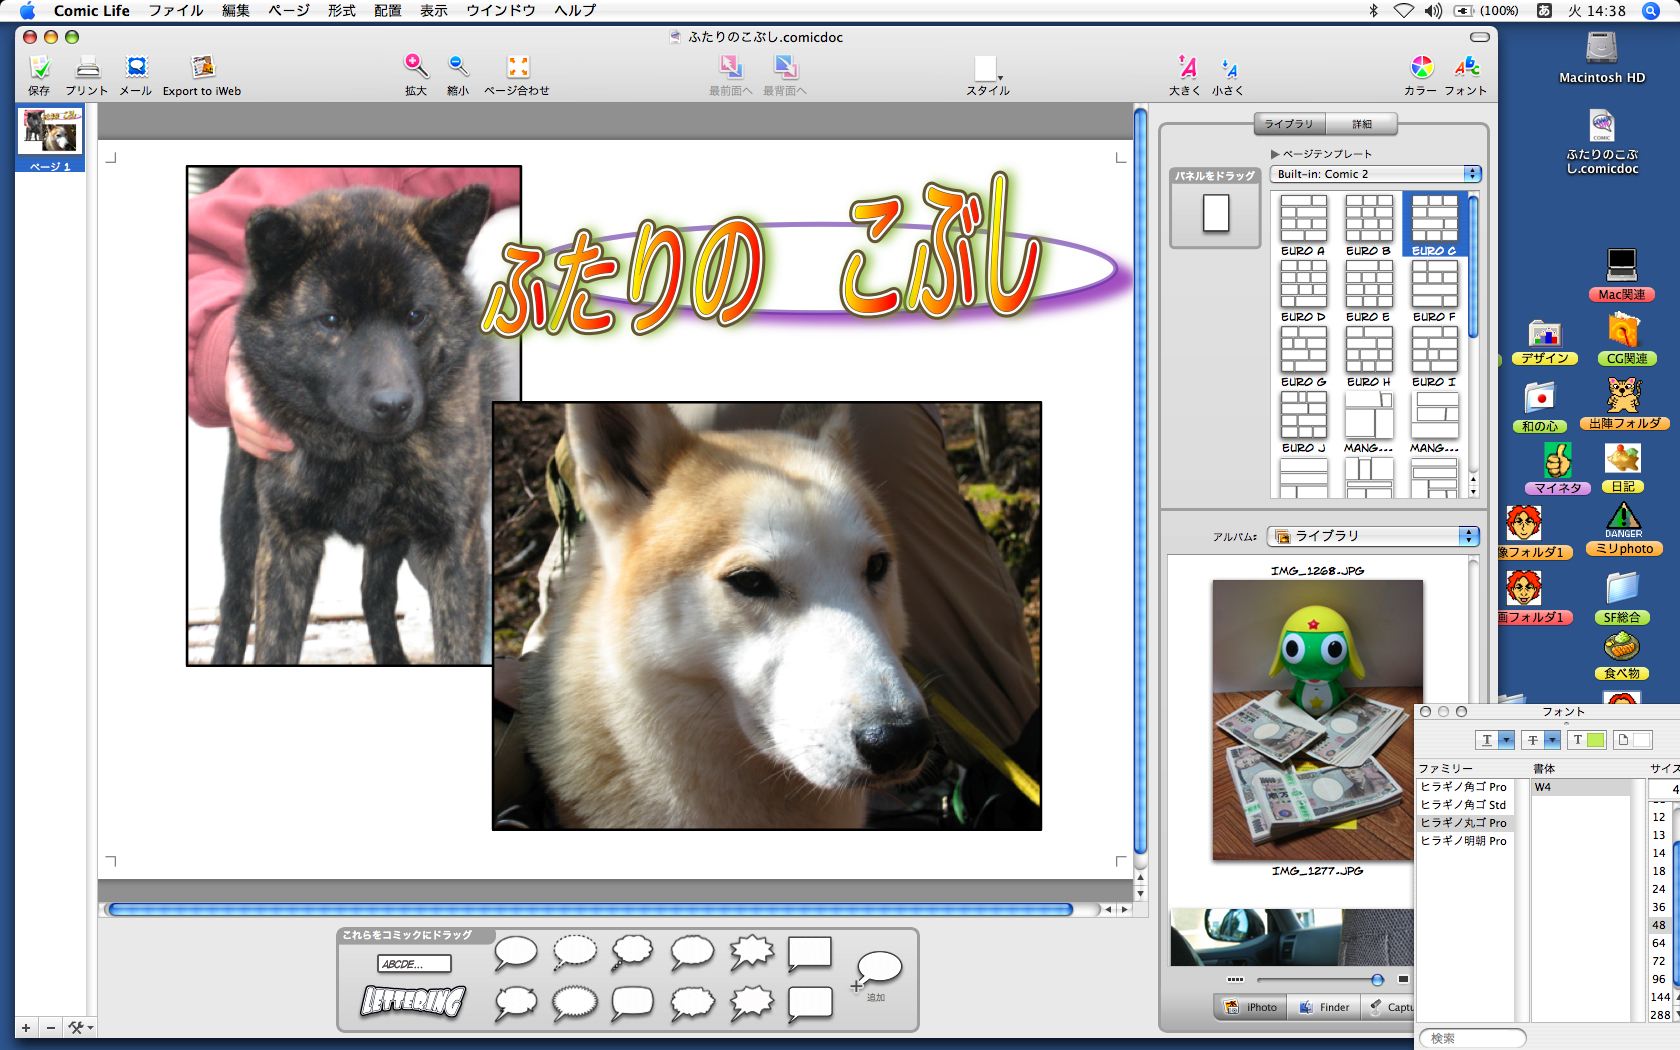Click the thumbnail size slider knob

coord(1377,979)
